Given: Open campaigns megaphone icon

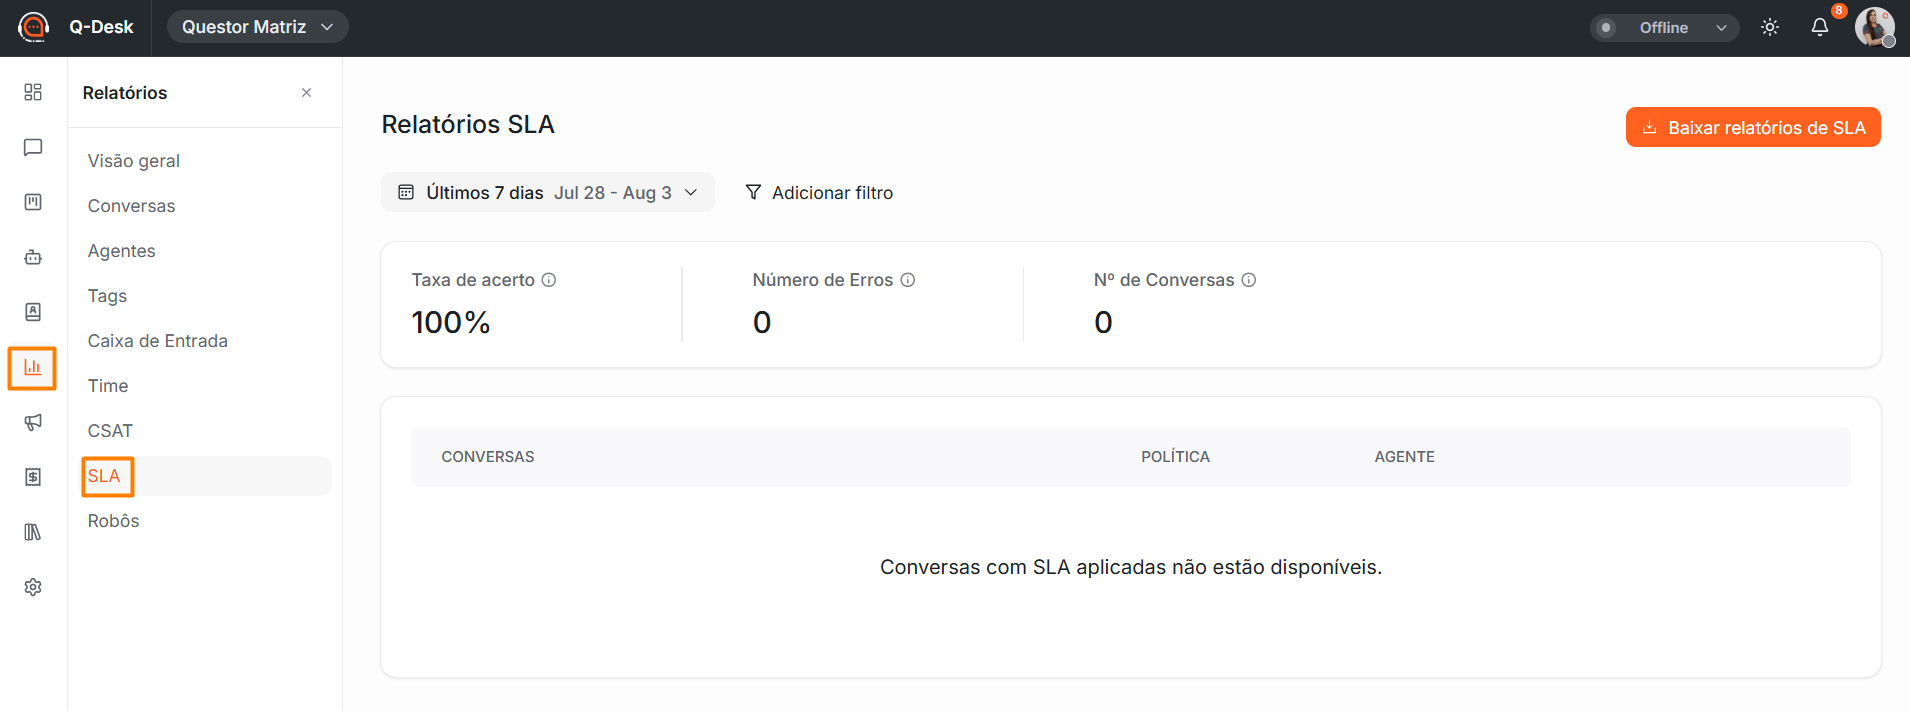Looking at the screenshot, I should pos(33,422).
